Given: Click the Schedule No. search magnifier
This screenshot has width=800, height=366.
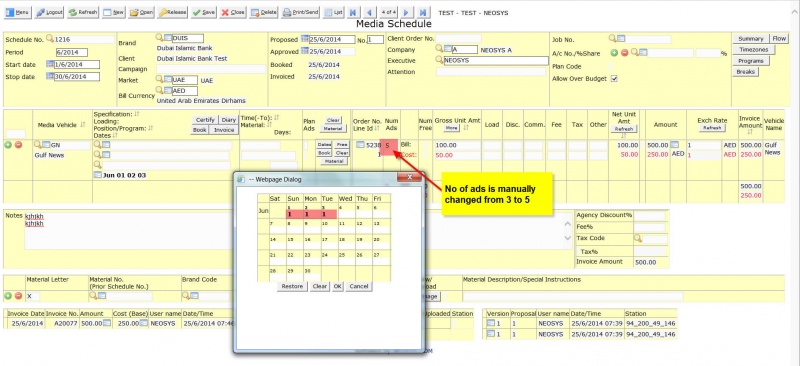Looking at the screenshot, I should pos(49,39).
